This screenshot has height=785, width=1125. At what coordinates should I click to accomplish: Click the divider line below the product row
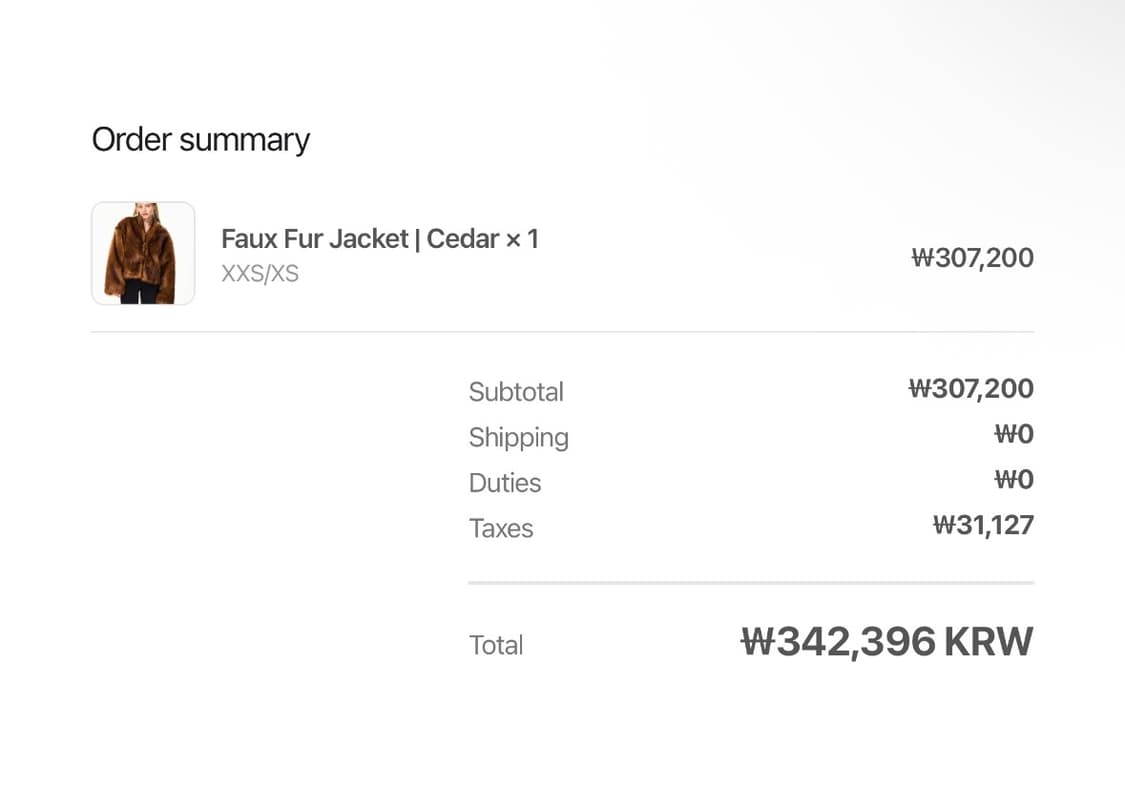(562, 331)
